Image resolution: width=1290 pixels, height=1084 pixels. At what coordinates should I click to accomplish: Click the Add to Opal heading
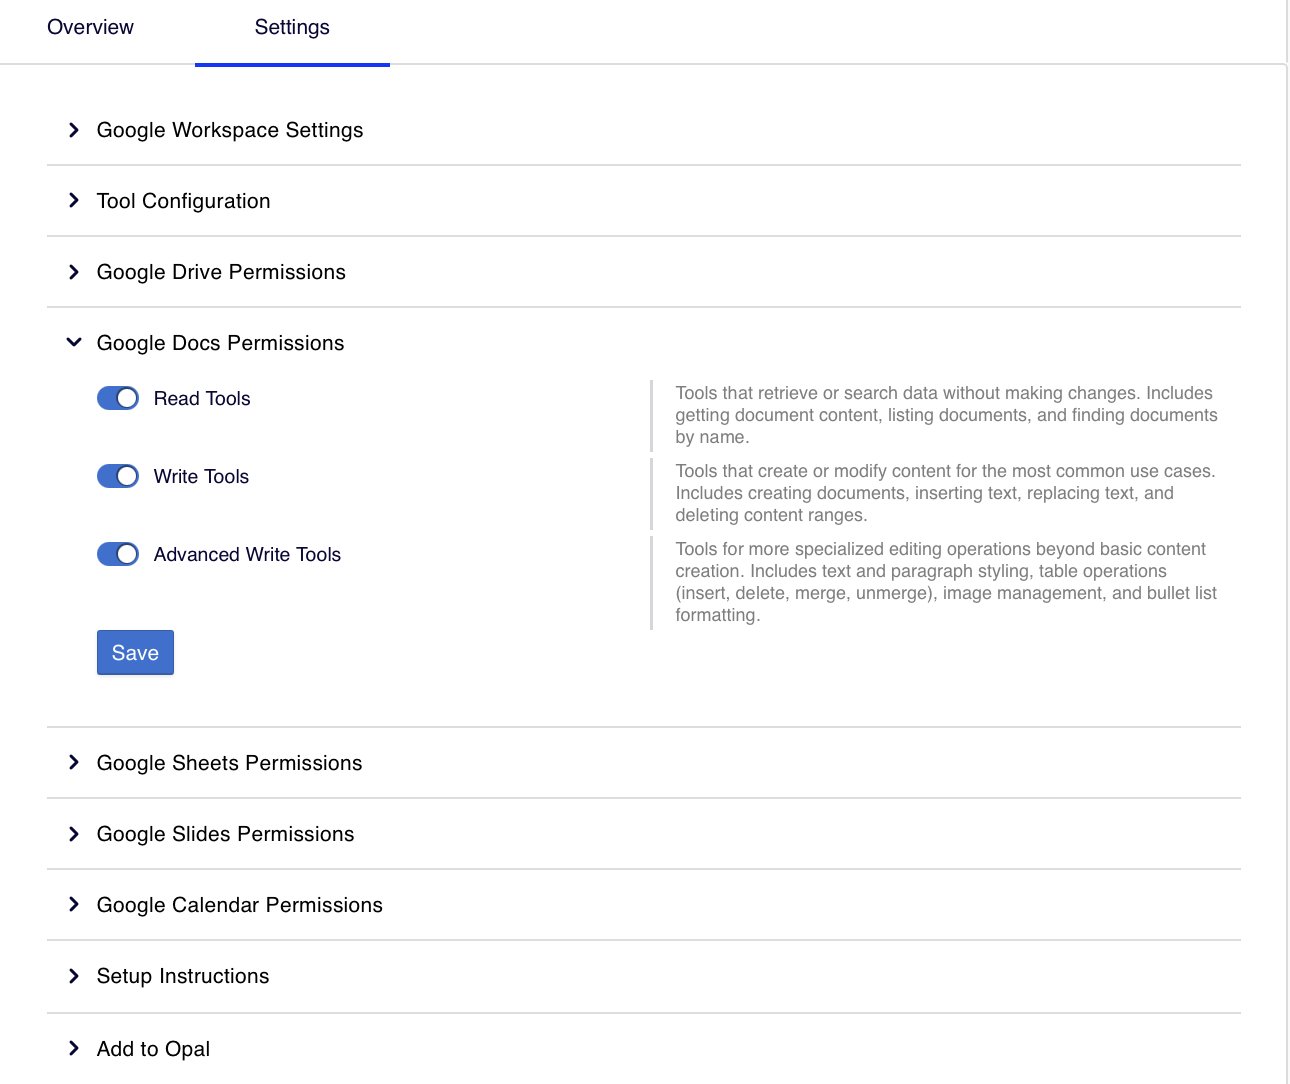(x=153, y=1049)
